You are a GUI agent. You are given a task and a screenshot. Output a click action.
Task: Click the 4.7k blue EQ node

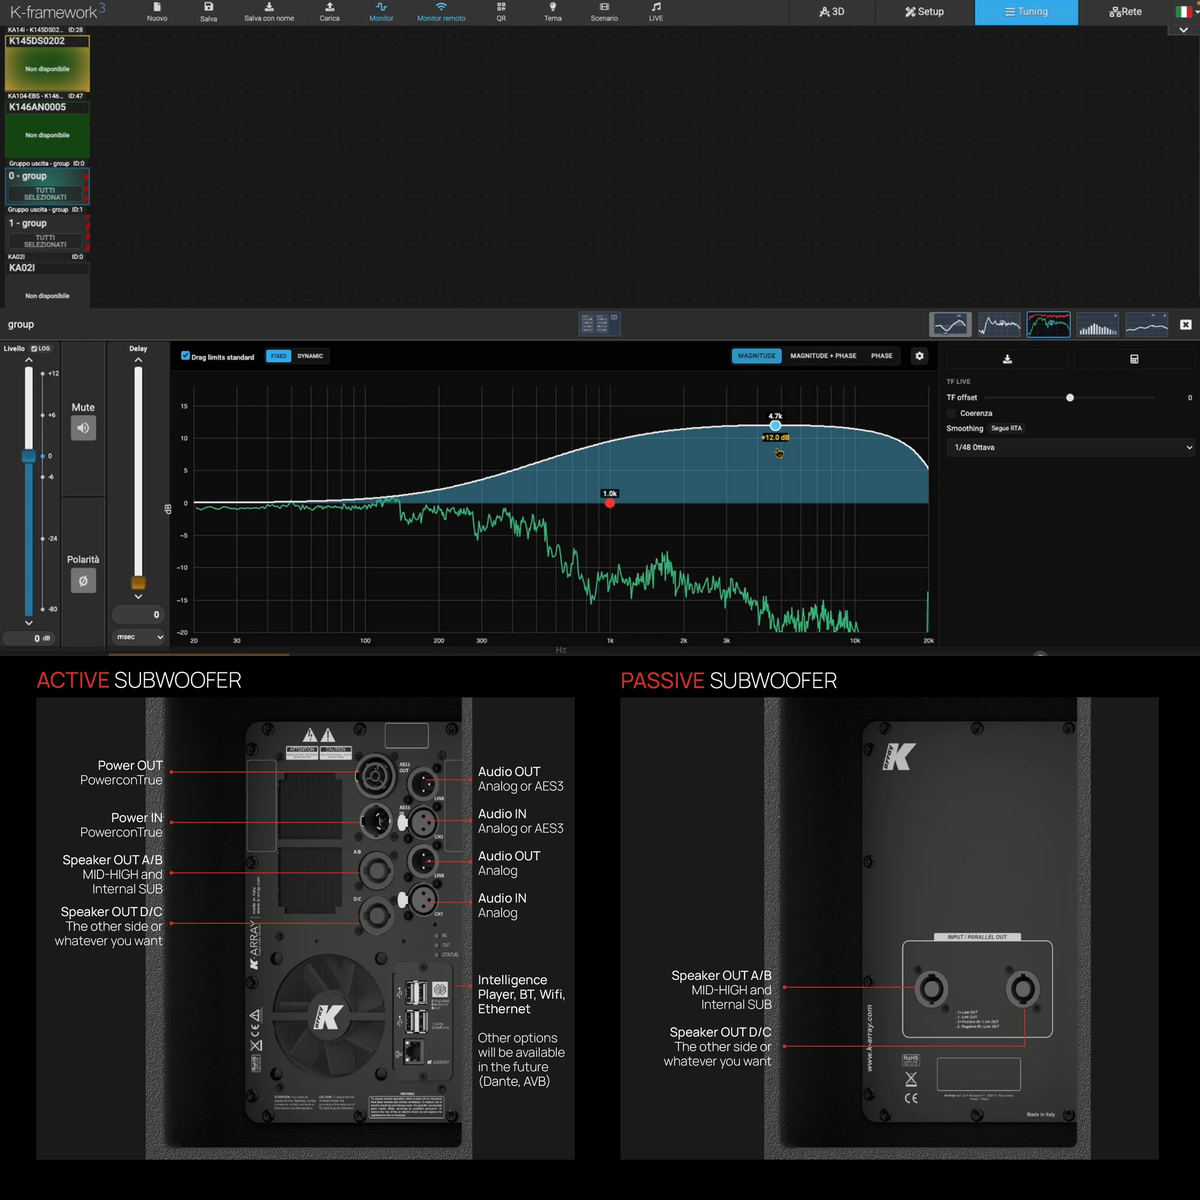tap(775, 426)
